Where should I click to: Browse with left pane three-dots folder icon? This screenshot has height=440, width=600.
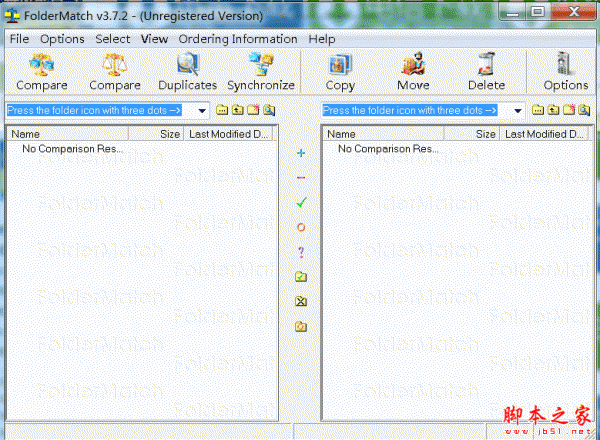point(222,110)
